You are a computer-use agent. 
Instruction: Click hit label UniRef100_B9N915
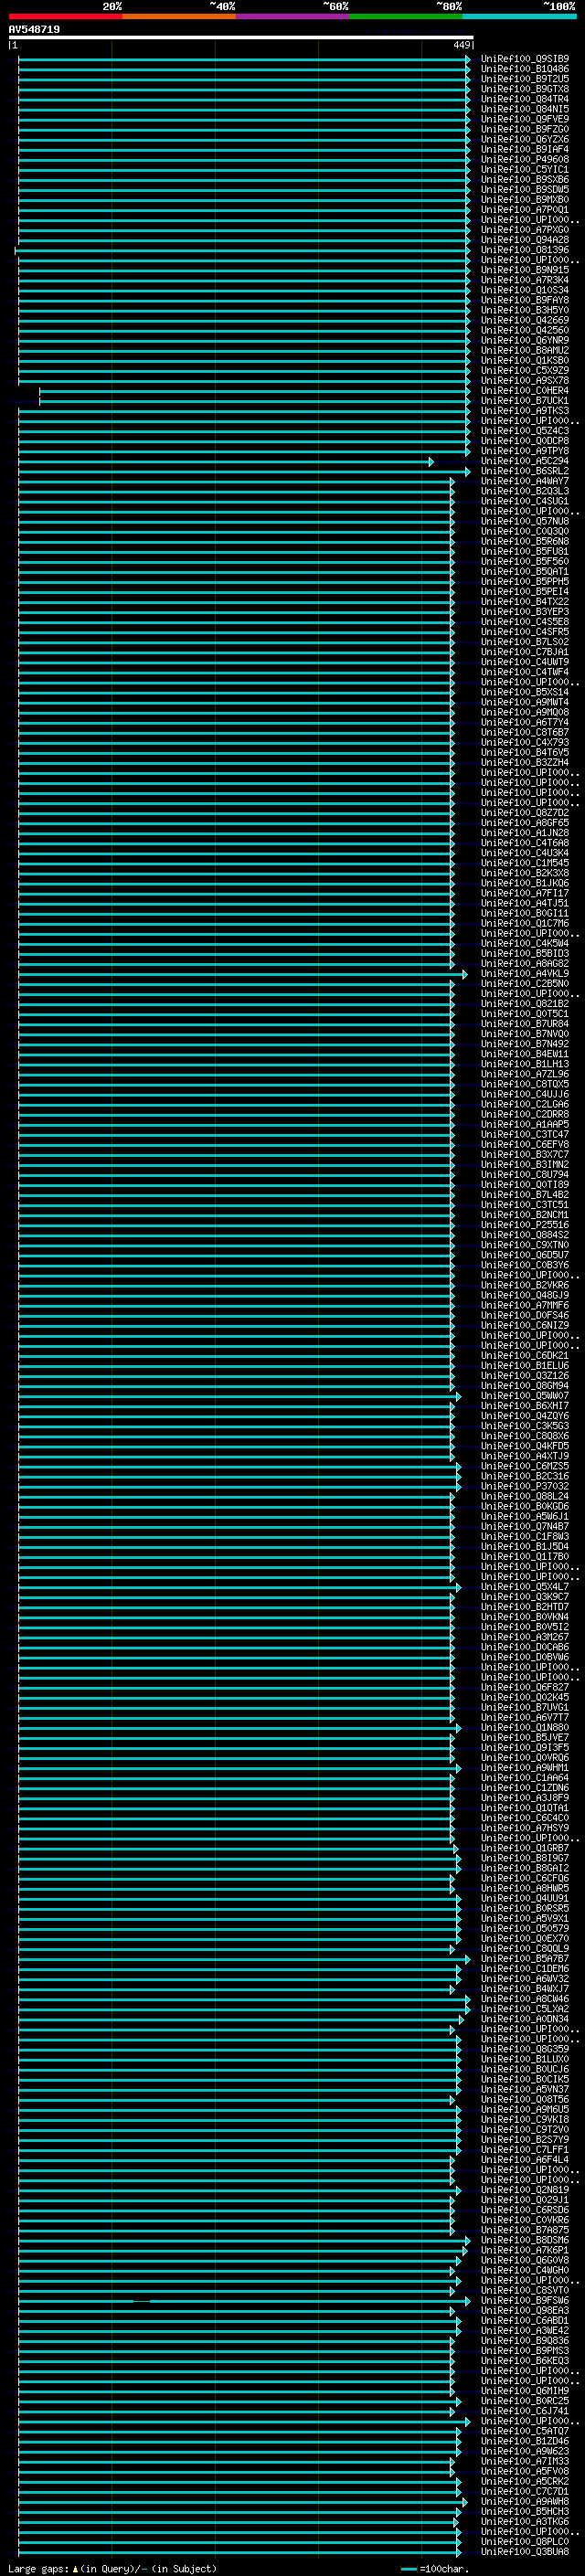(x=525, y=270)
